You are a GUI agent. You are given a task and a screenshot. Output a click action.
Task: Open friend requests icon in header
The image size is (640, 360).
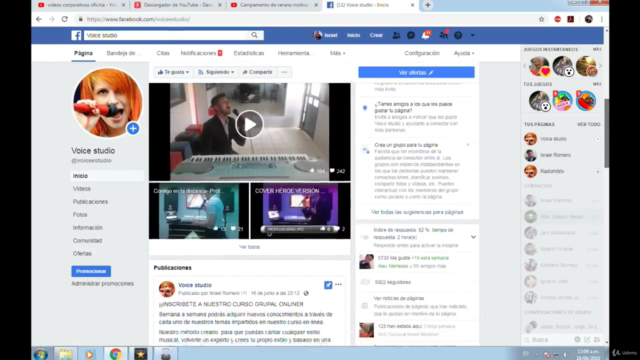[396, 36]
